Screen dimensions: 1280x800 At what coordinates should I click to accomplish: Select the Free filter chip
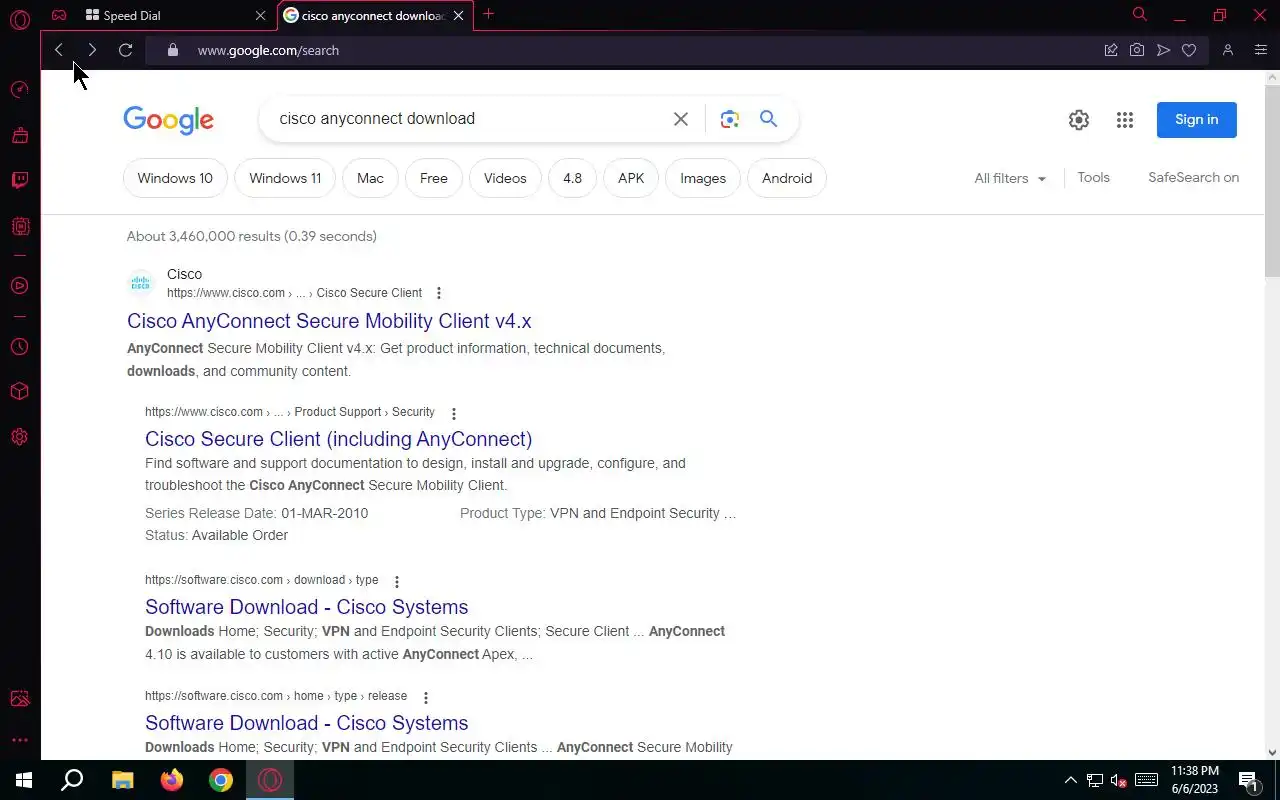pyautogui.click(x=434, y=178)
